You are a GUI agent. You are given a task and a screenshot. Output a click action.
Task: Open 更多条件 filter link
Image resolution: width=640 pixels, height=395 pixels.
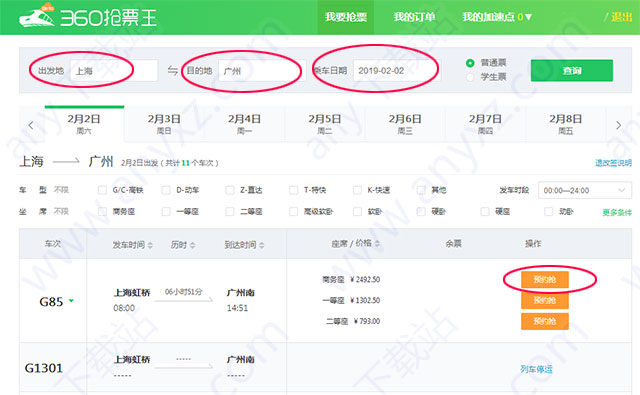pyautogui.click(x=617, y=212)
